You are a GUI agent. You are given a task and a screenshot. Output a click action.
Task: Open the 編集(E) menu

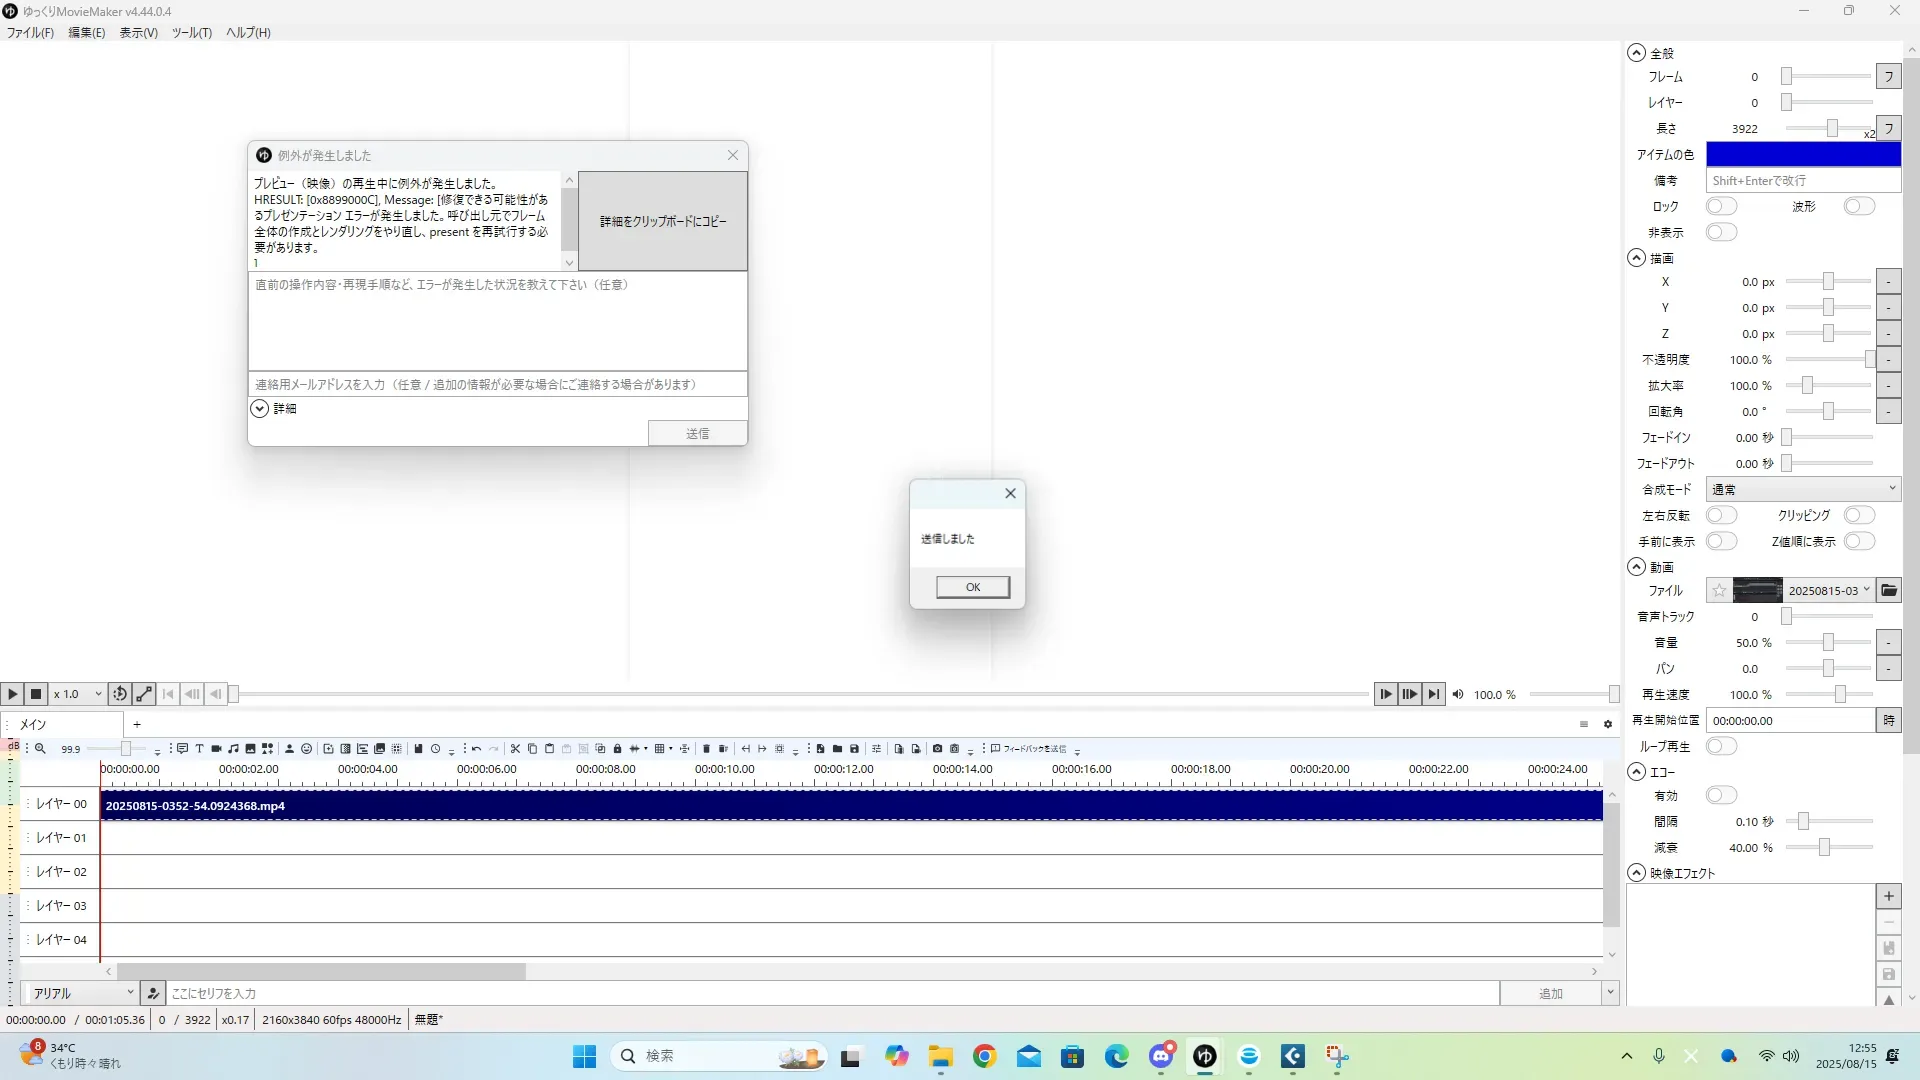[86, 33]
